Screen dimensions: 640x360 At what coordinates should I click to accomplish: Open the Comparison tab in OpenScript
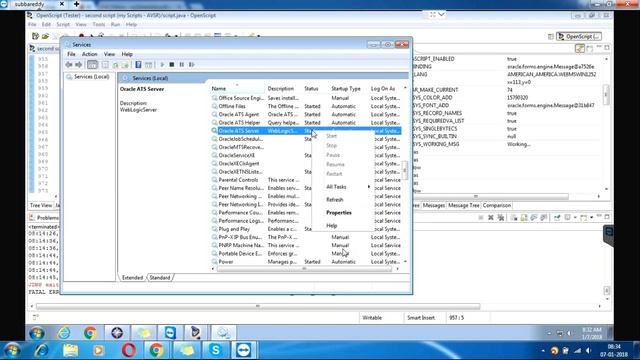[x=497, y=206]
